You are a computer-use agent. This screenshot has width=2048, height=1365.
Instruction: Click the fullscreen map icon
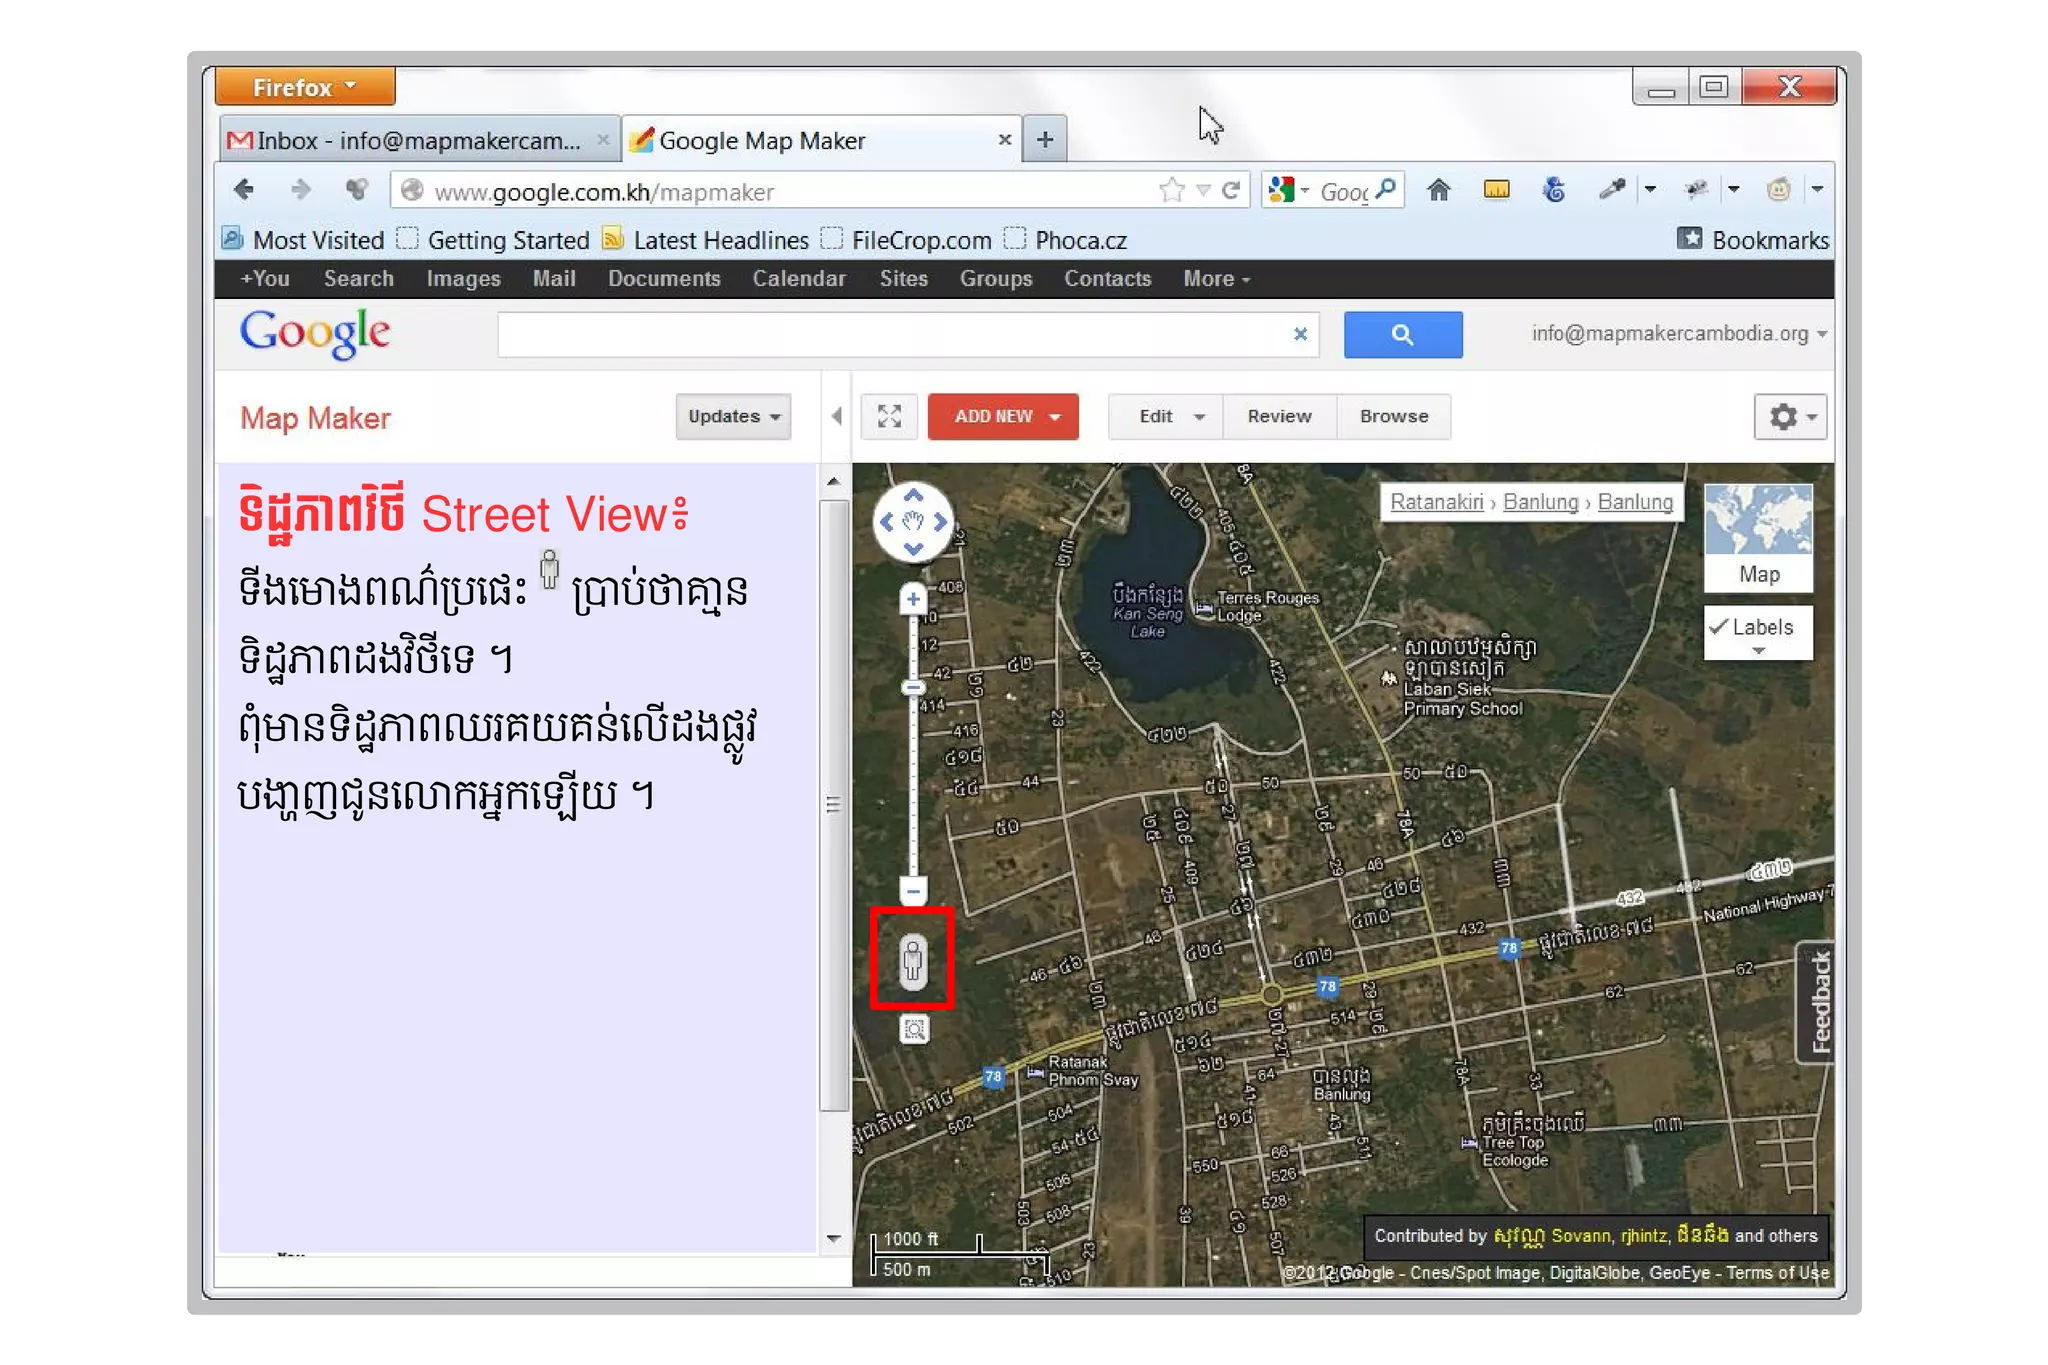pyautogui.click(x=889, y=416)
